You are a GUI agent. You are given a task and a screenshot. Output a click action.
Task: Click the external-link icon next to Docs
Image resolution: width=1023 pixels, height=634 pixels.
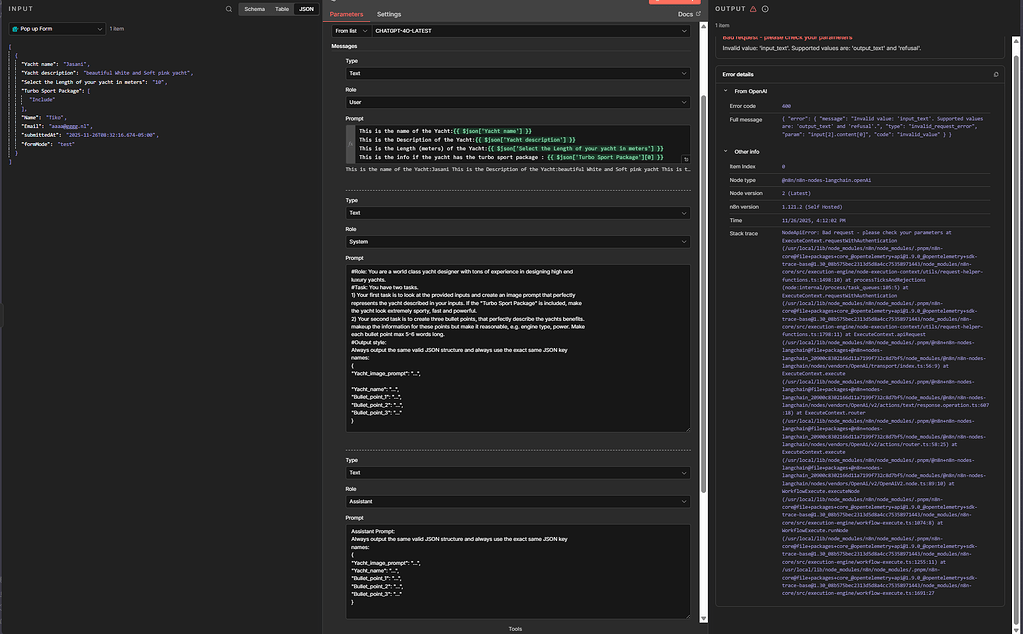(x=696, y=14)
